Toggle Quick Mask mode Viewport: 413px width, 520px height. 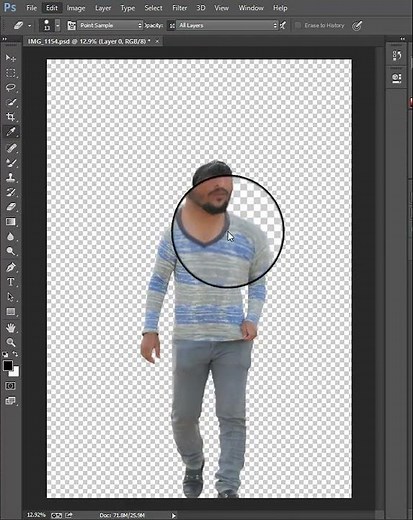pos(10,386)
